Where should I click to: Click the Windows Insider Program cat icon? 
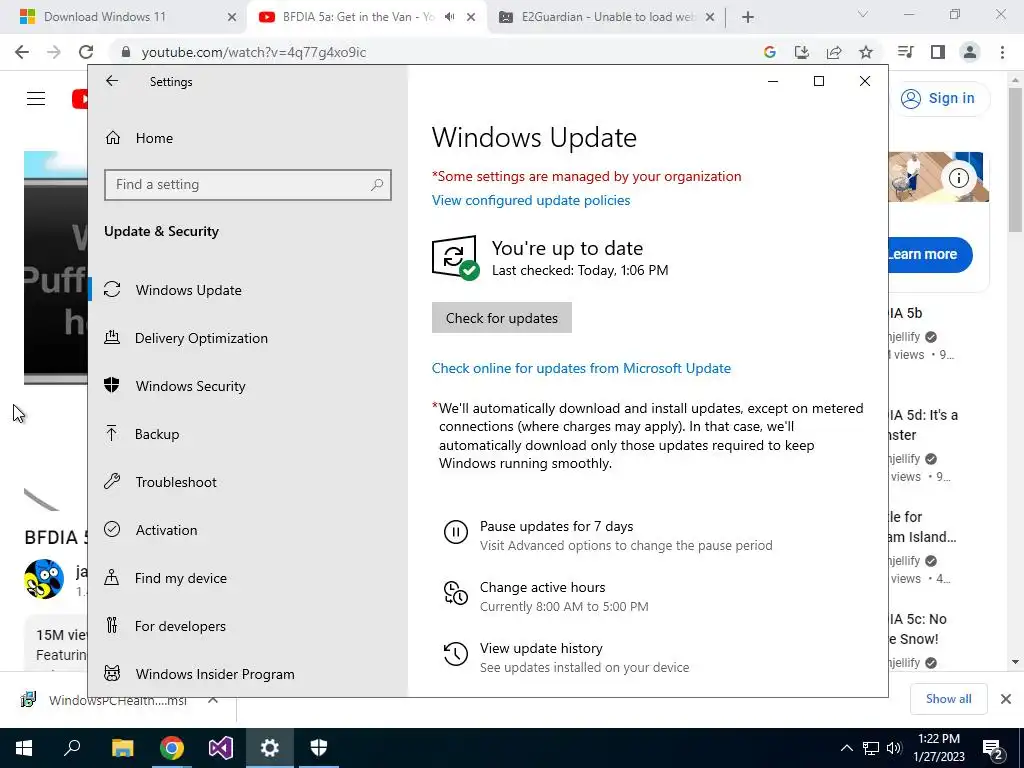pos(112,673)
